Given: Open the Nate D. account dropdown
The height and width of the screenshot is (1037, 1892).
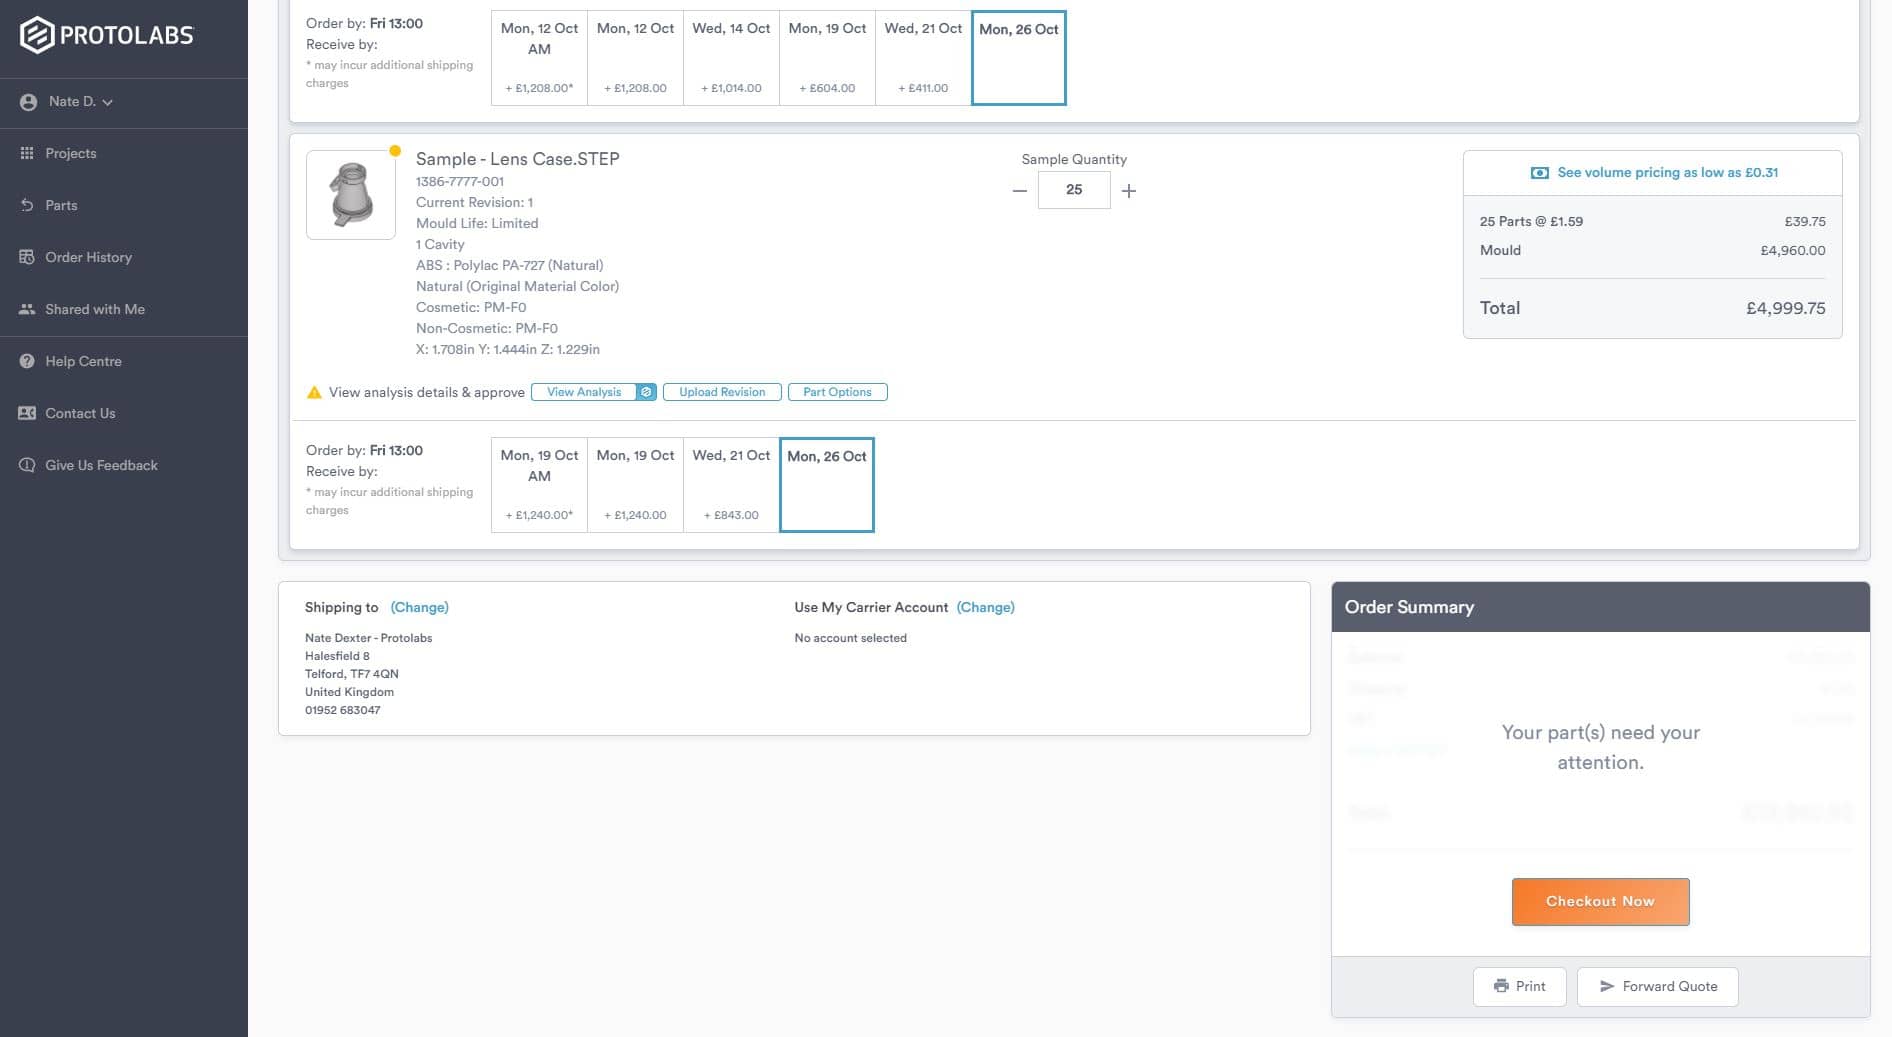Looking at the screenshot, I should pyautogui.click(x=80, y=102).
